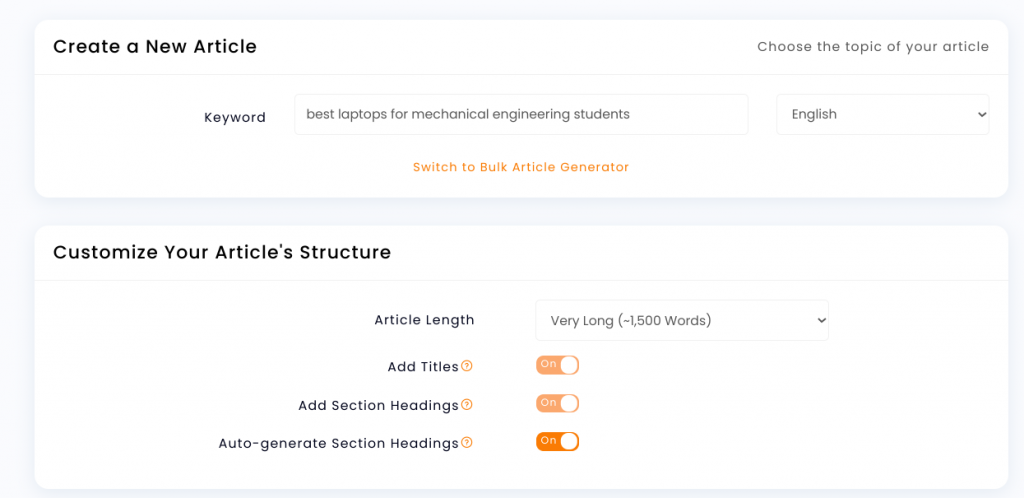Click the Create a New Article heading
The height and width of the screenshot is (498, 1024).
(155, 46)
